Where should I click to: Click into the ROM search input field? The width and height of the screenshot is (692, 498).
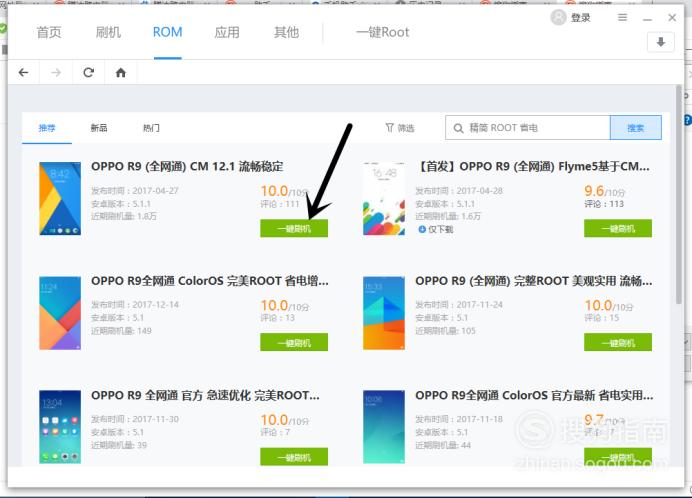pyautogui.click(x=528, y=128)
